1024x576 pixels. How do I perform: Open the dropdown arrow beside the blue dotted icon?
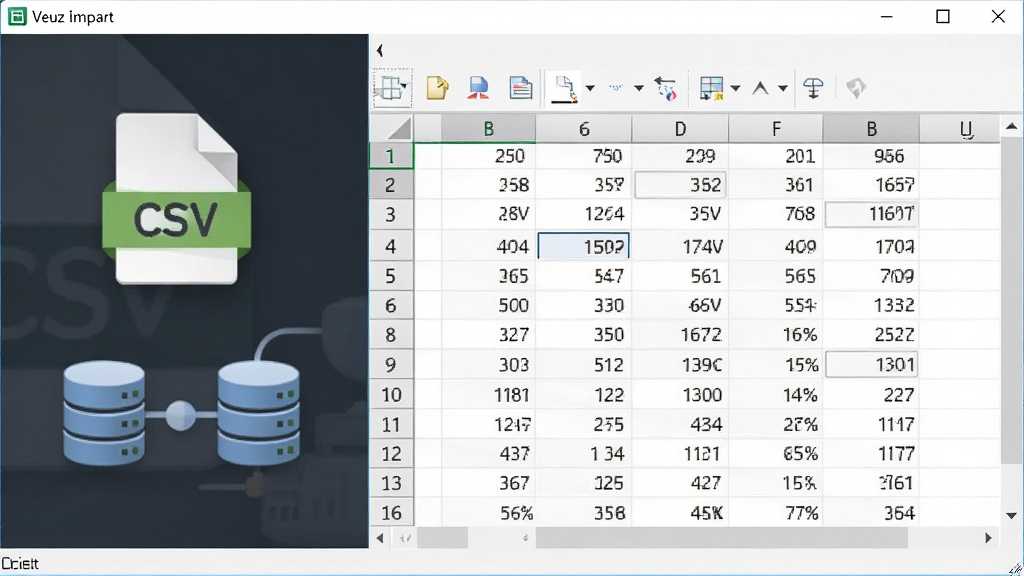point(639,88)
